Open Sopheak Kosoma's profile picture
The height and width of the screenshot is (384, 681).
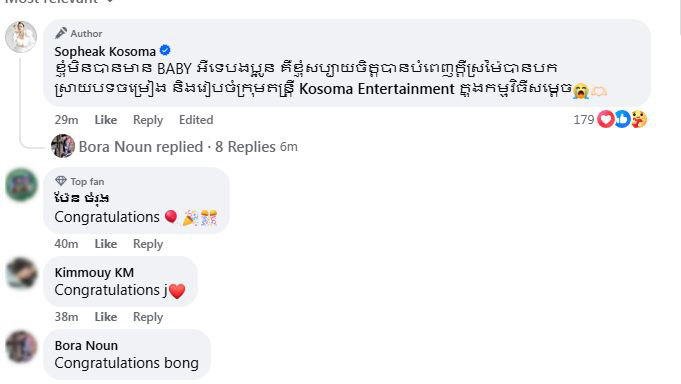[x=21, y=37]
